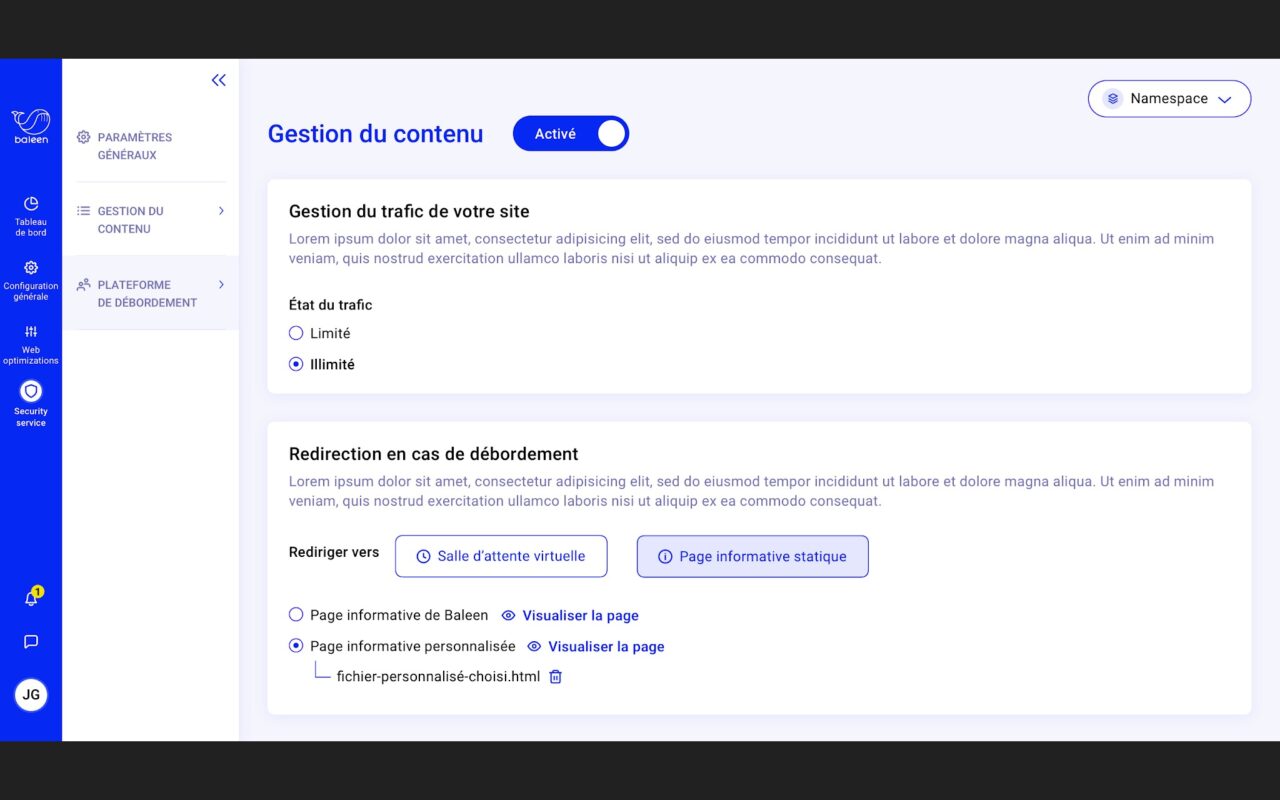Toggle the Activé switch off
1280x800 pixels.
pyautogui.click(x=571, y=134)
